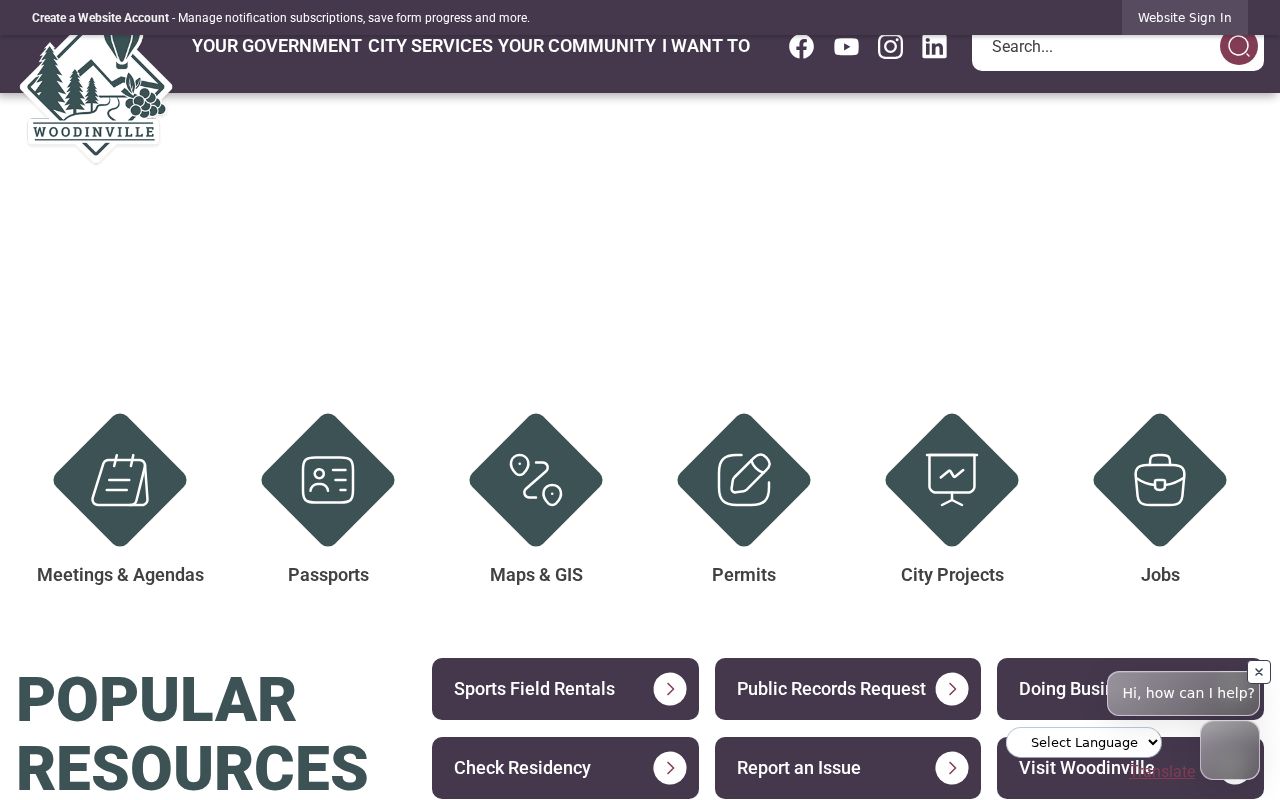Open the YouTube social icon
The height and width of the screenshot is (800, 1280).
pos(846,47)
